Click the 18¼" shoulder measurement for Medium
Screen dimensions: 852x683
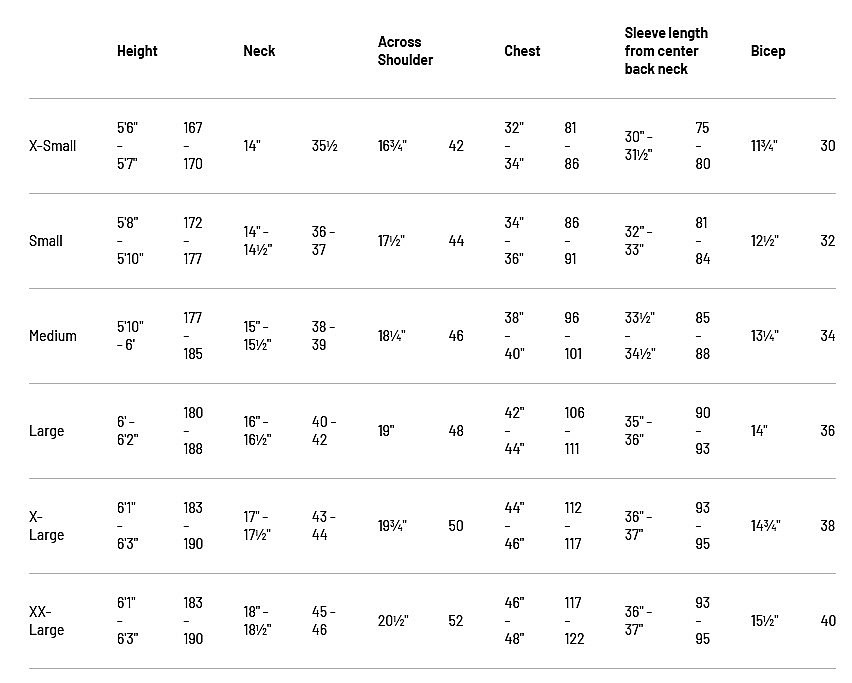(x=392, y=336)
